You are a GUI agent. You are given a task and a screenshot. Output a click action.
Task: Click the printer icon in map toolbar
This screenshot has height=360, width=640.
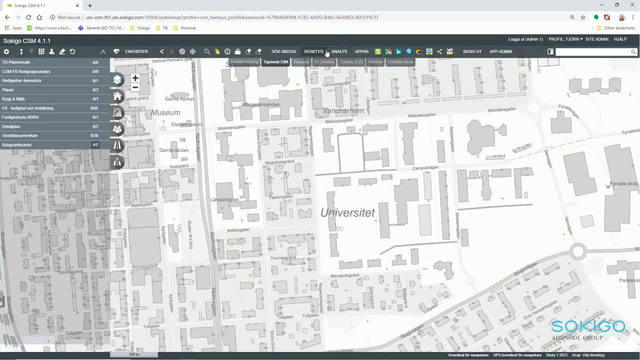coord(238,52)
